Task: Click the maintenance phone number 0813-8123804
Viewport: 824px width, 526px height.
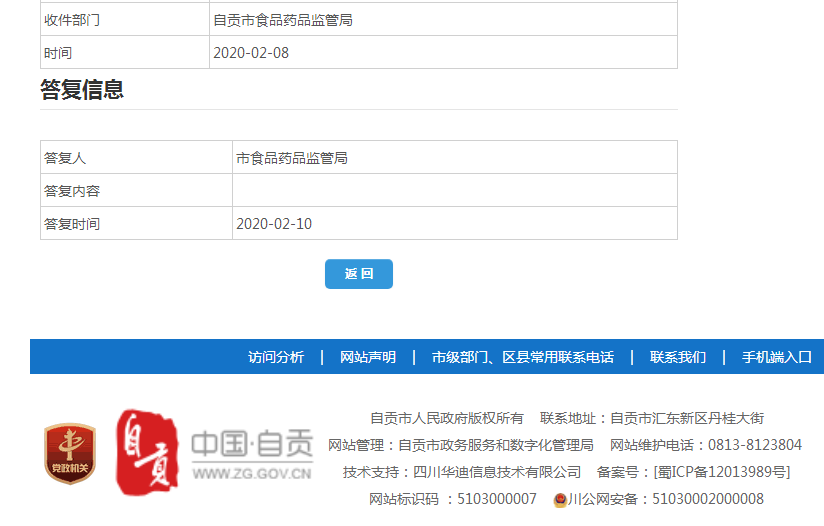Action: [x=755, y=445]
